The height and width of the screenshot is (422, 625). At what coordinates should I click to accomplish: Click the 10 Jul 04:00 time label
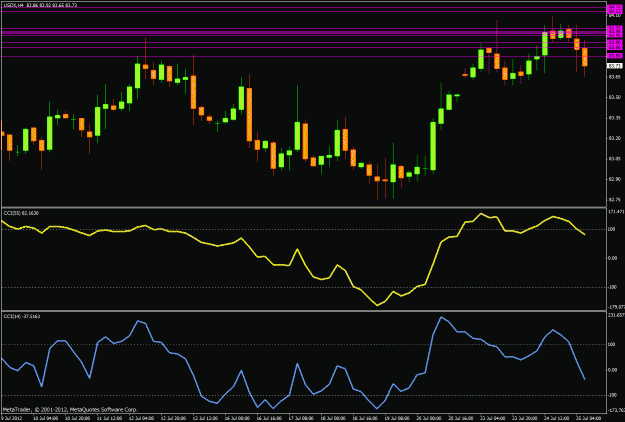(x=45, y=418)
